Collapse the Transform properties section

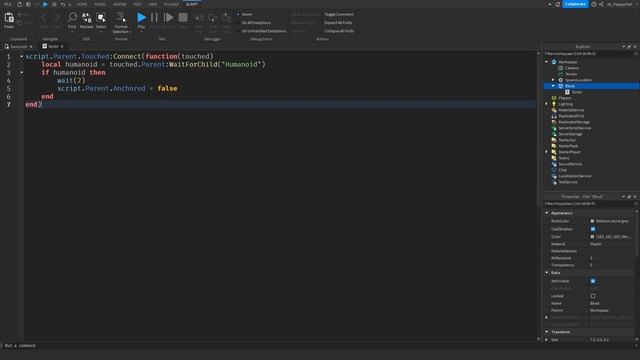547,332
